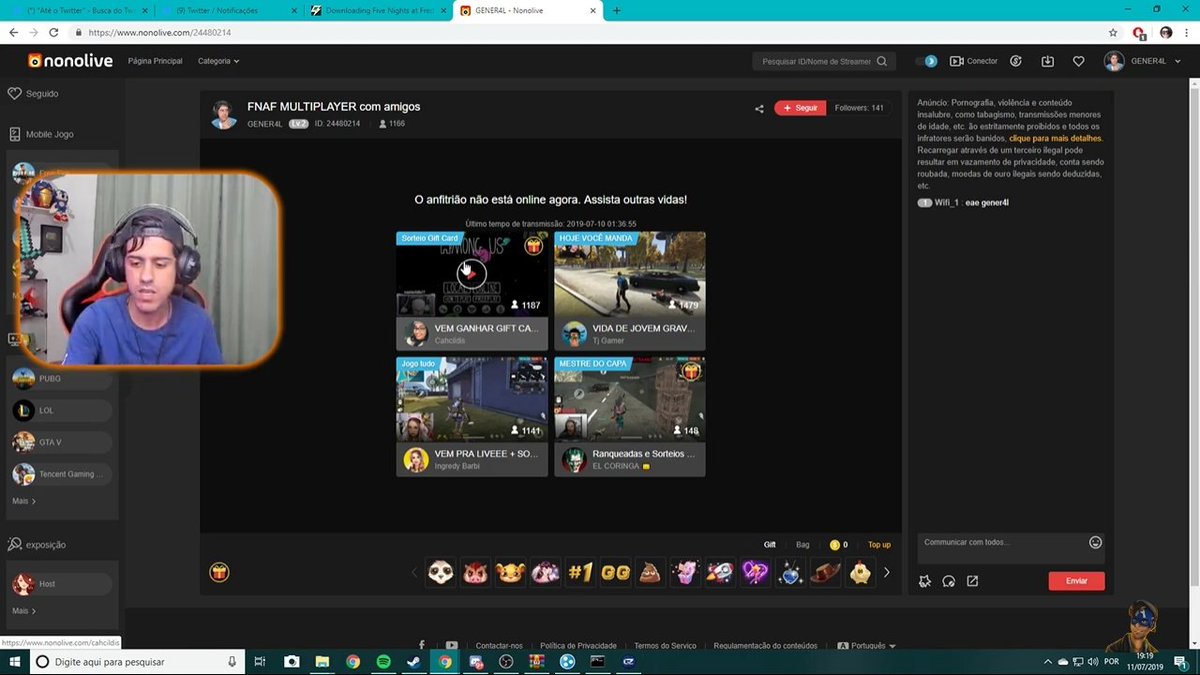
Task: Click the Enviar chat button
Action: pyautogui.click(x=1076, y=580)
